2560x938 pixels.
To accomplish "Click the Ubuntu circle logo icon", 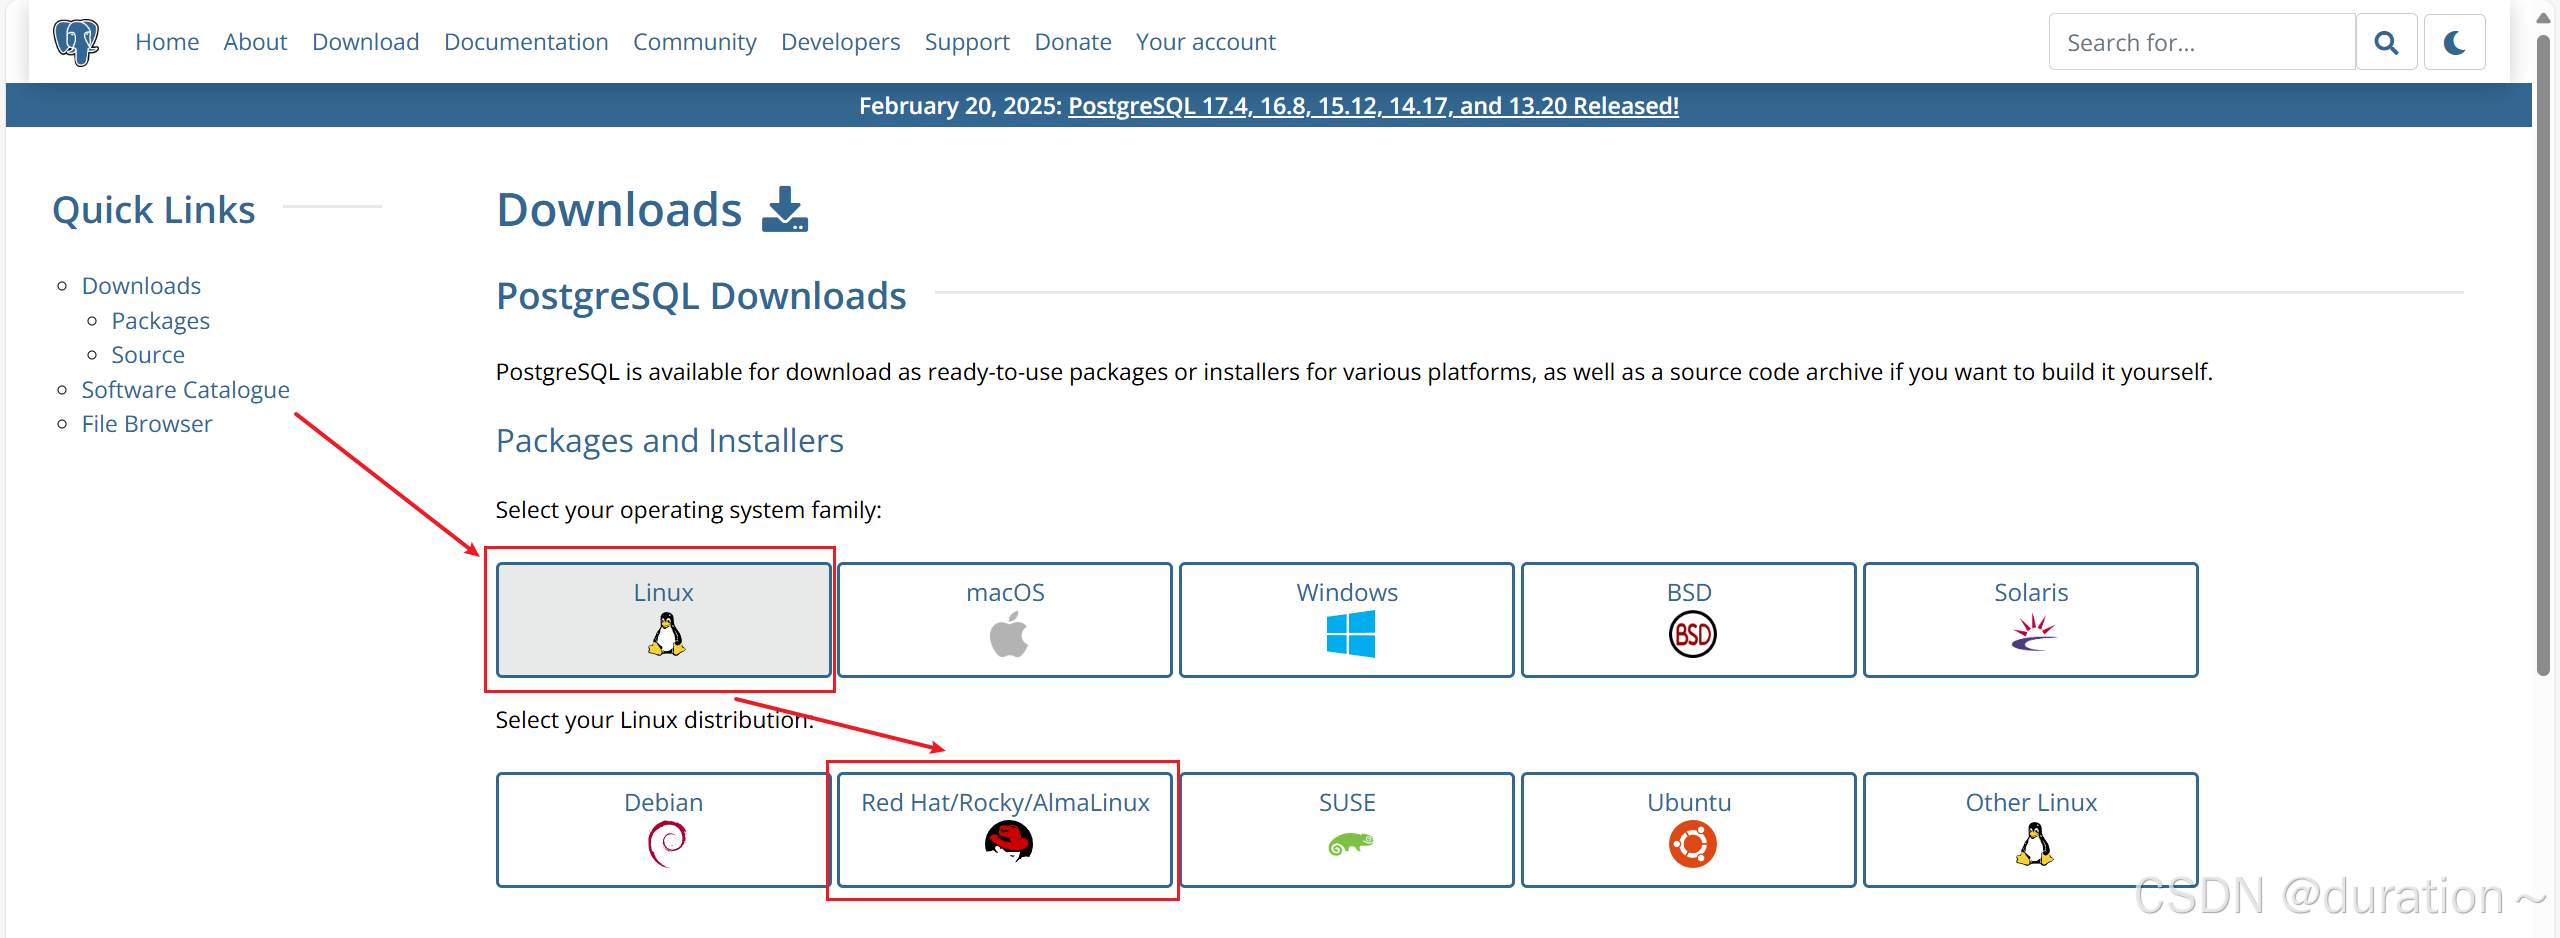I will 1692,844.
